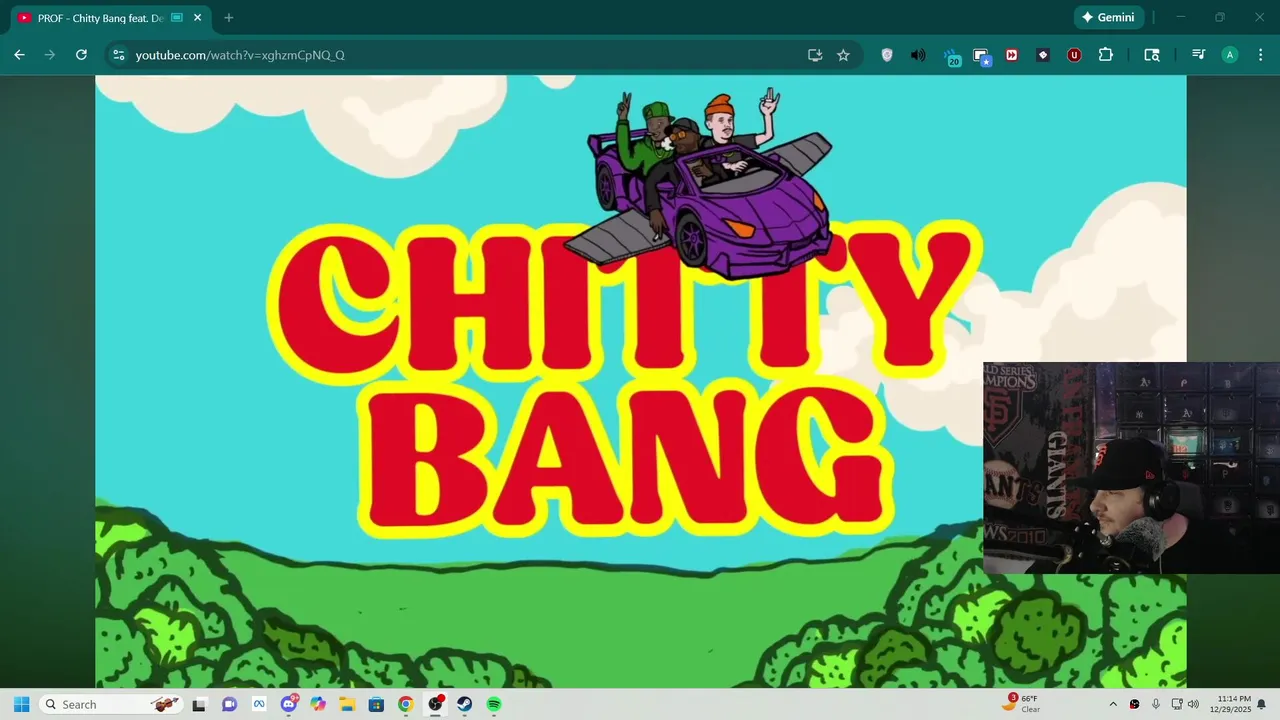
Task: Bookmark this page with the star
Action: pos(843,55)
